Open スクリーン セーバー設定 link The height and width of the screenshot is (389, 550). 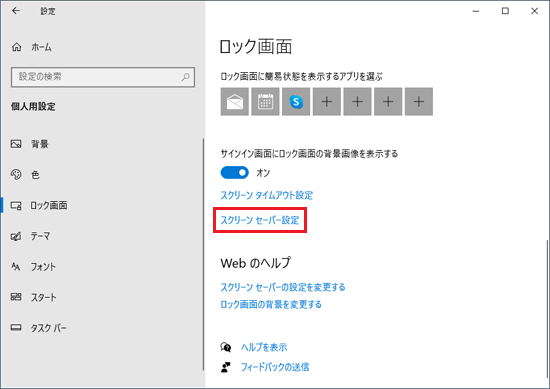[260, 220]
